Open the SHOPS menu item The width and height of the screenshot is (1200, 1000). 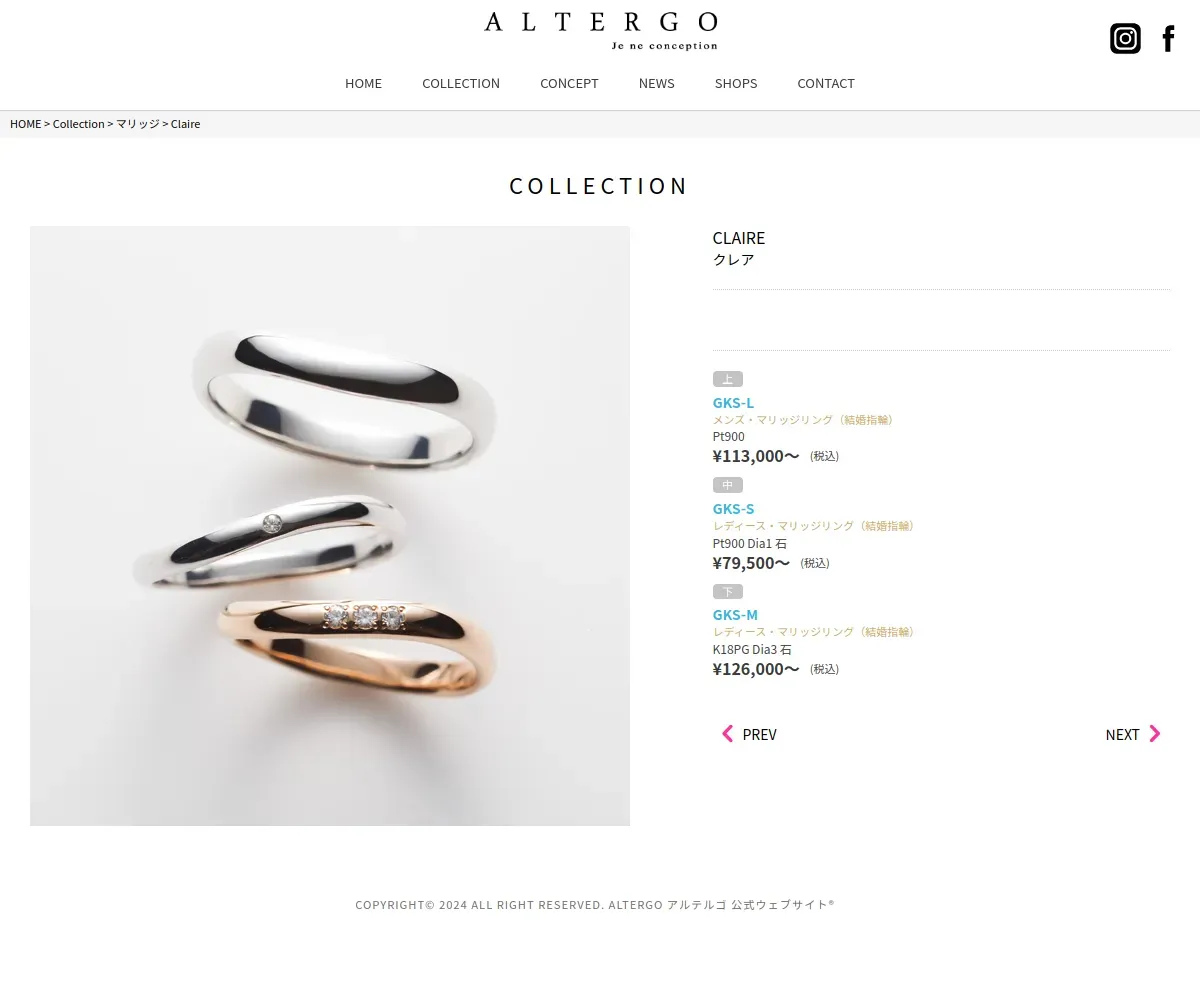tap(736, 83)
